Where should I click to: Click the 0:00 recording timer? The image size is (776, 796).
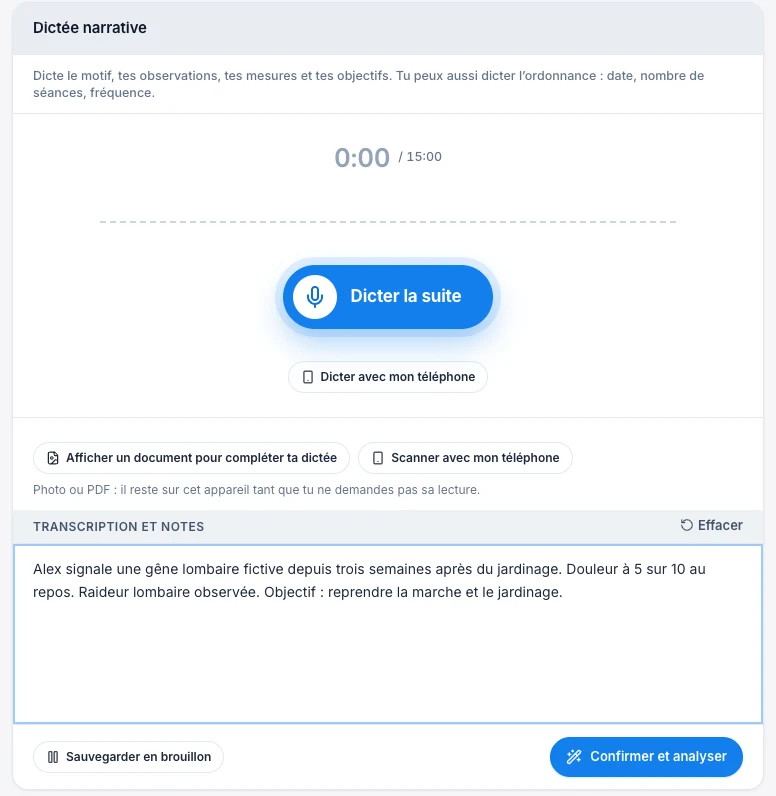[362, 158]
